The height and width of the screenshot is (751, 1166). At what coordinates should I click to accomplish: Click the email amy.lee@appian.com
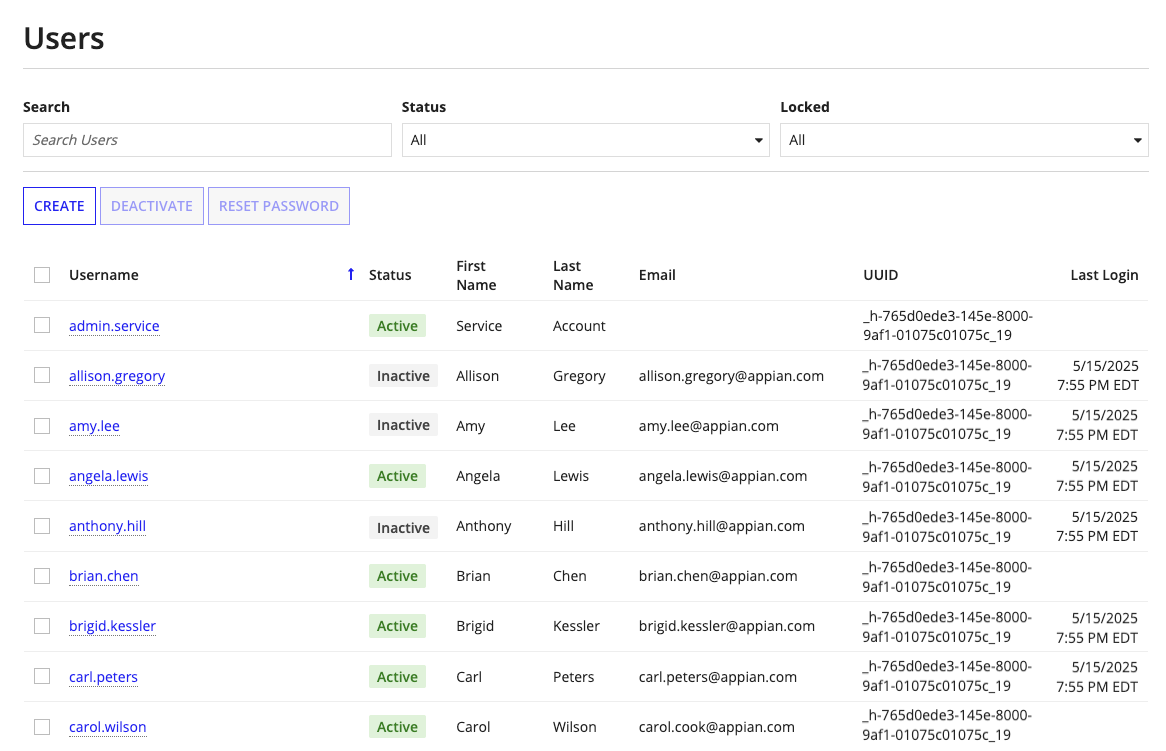709,426
